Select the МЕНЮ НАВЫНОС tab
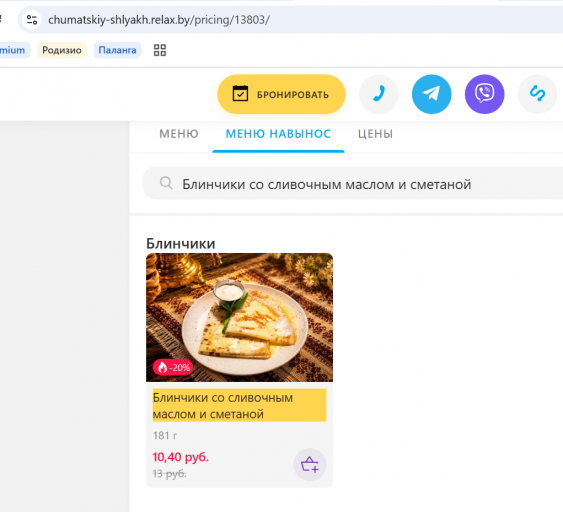 click(x=278, y=134)
